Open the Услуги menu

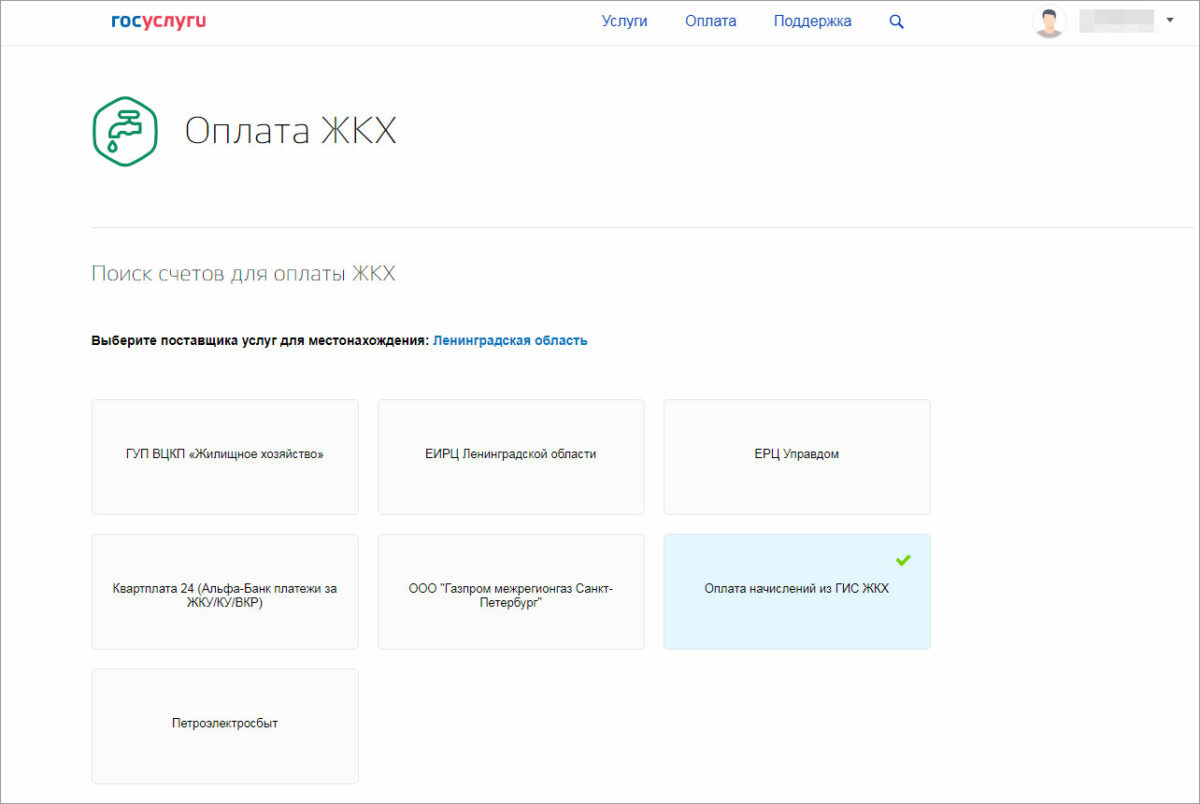[624, 21]
